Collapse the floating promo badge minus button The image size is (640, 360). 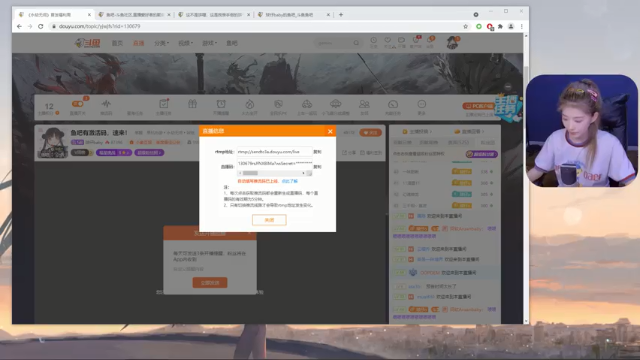click(x=508, y=87)
